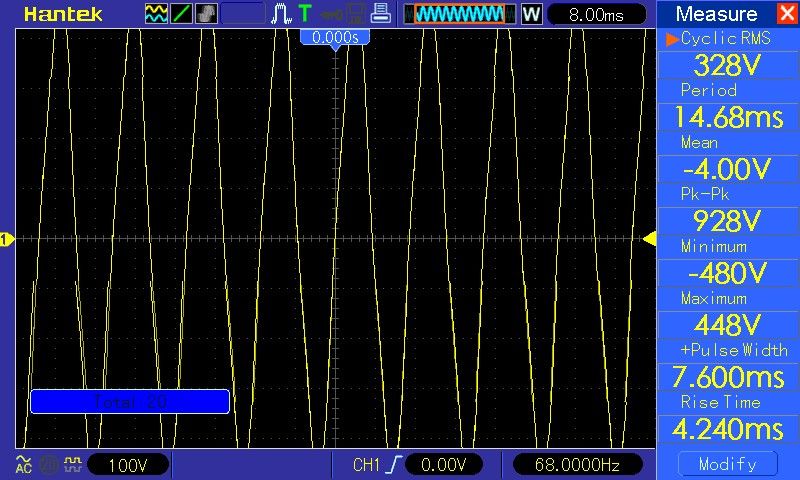Close the Measure panel with the X

787,13
